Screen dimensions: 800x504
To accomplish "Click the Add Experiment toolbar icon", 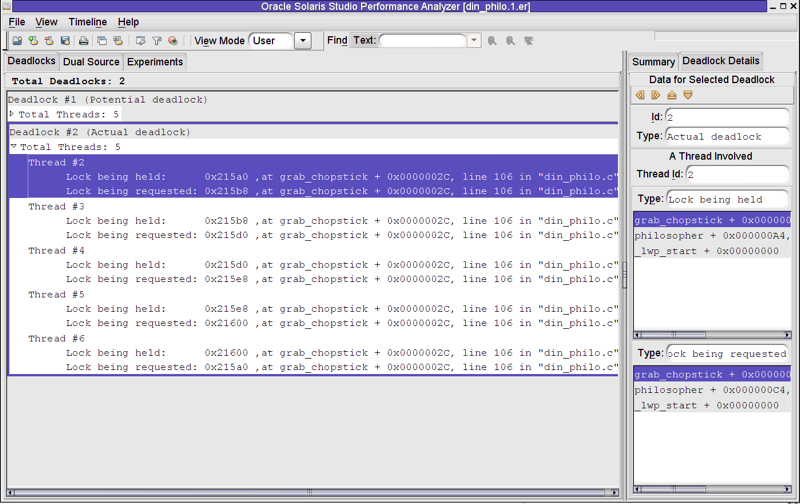I will click(x=33, y=41).
